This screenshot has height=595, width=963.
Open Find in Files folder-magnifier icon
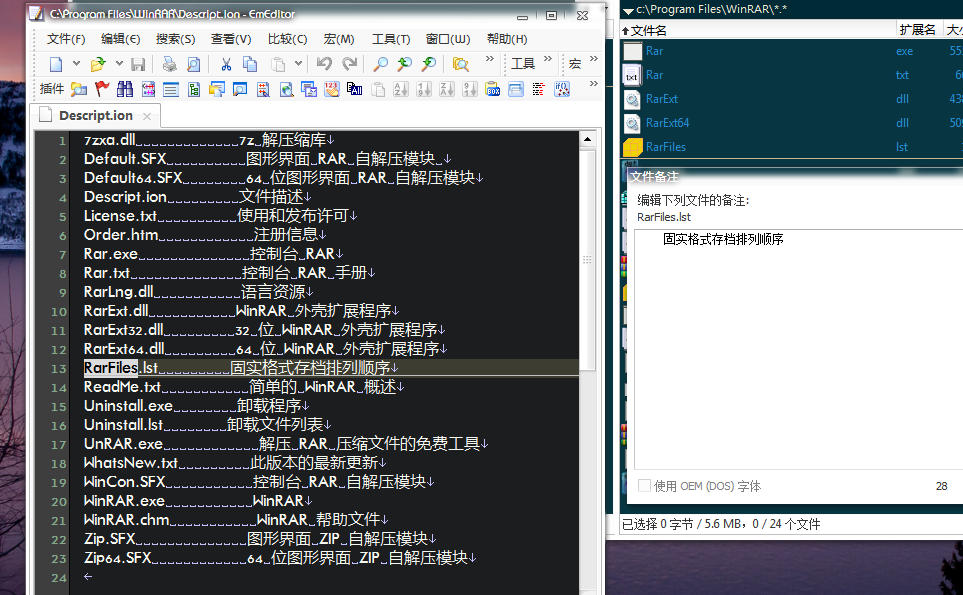460,64
